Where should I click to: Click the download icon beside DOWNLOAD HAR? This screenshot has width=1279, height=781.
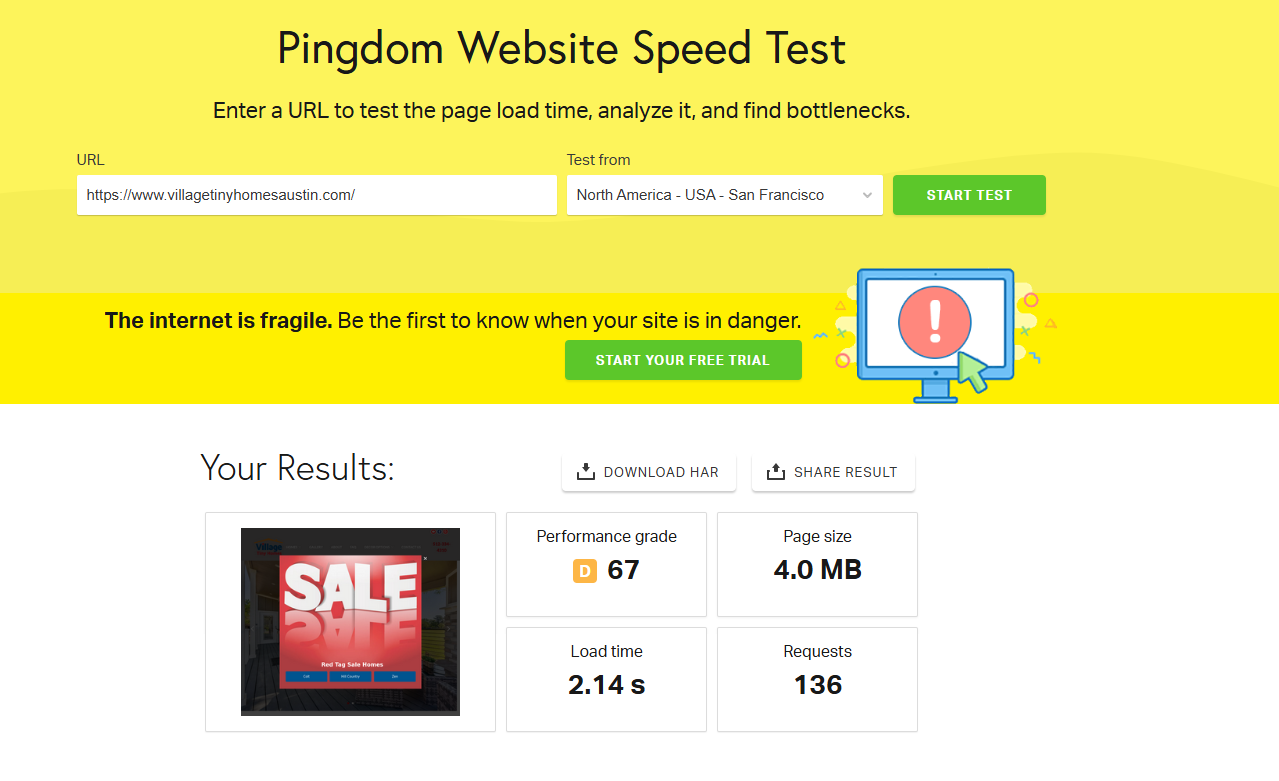[x=586, y=472]
